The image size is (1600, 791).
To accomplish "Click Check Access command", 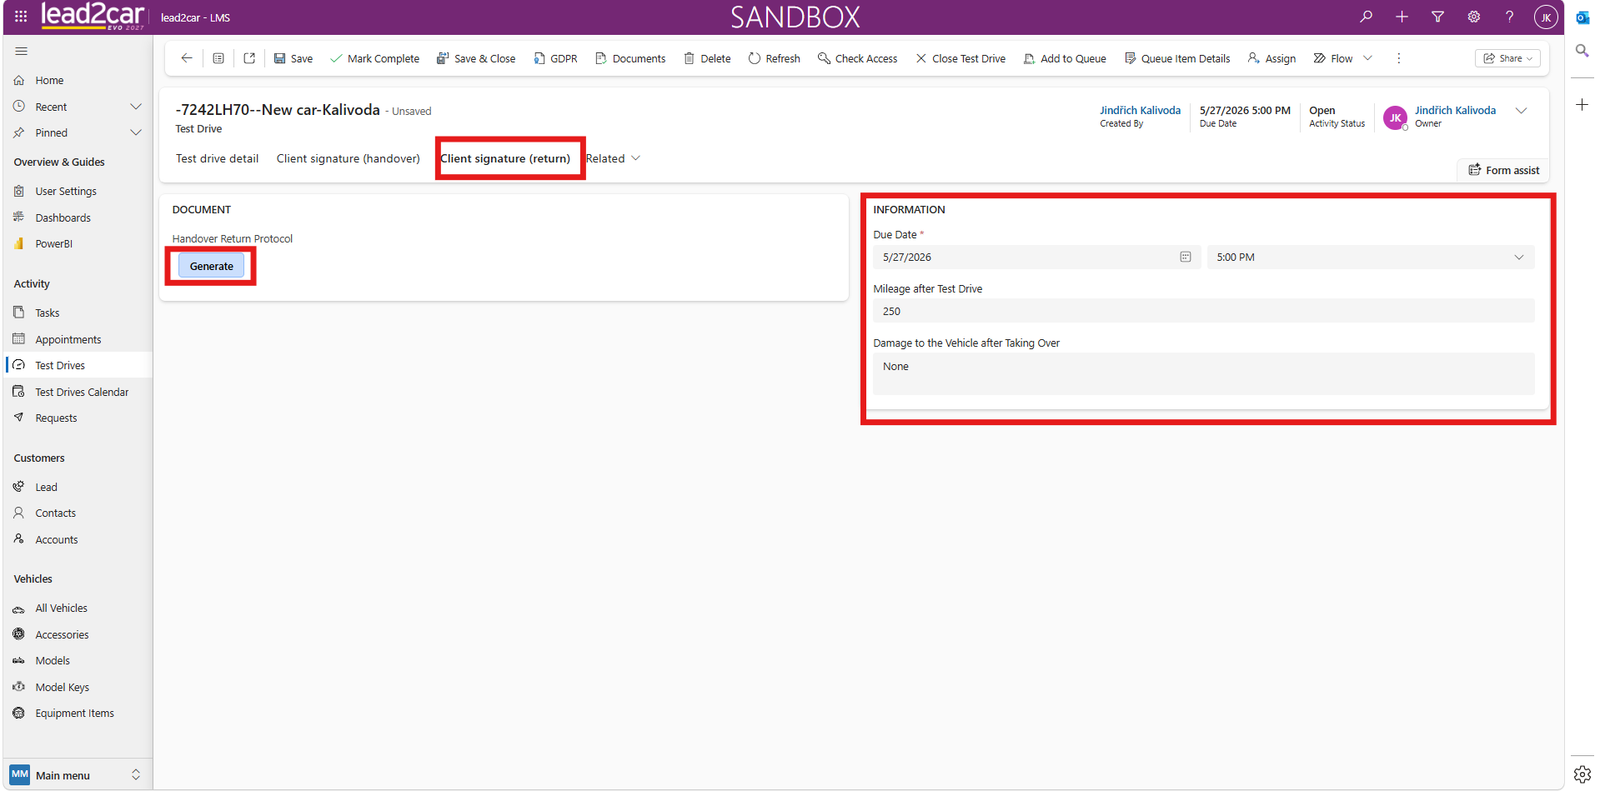I will coord(857,58).
